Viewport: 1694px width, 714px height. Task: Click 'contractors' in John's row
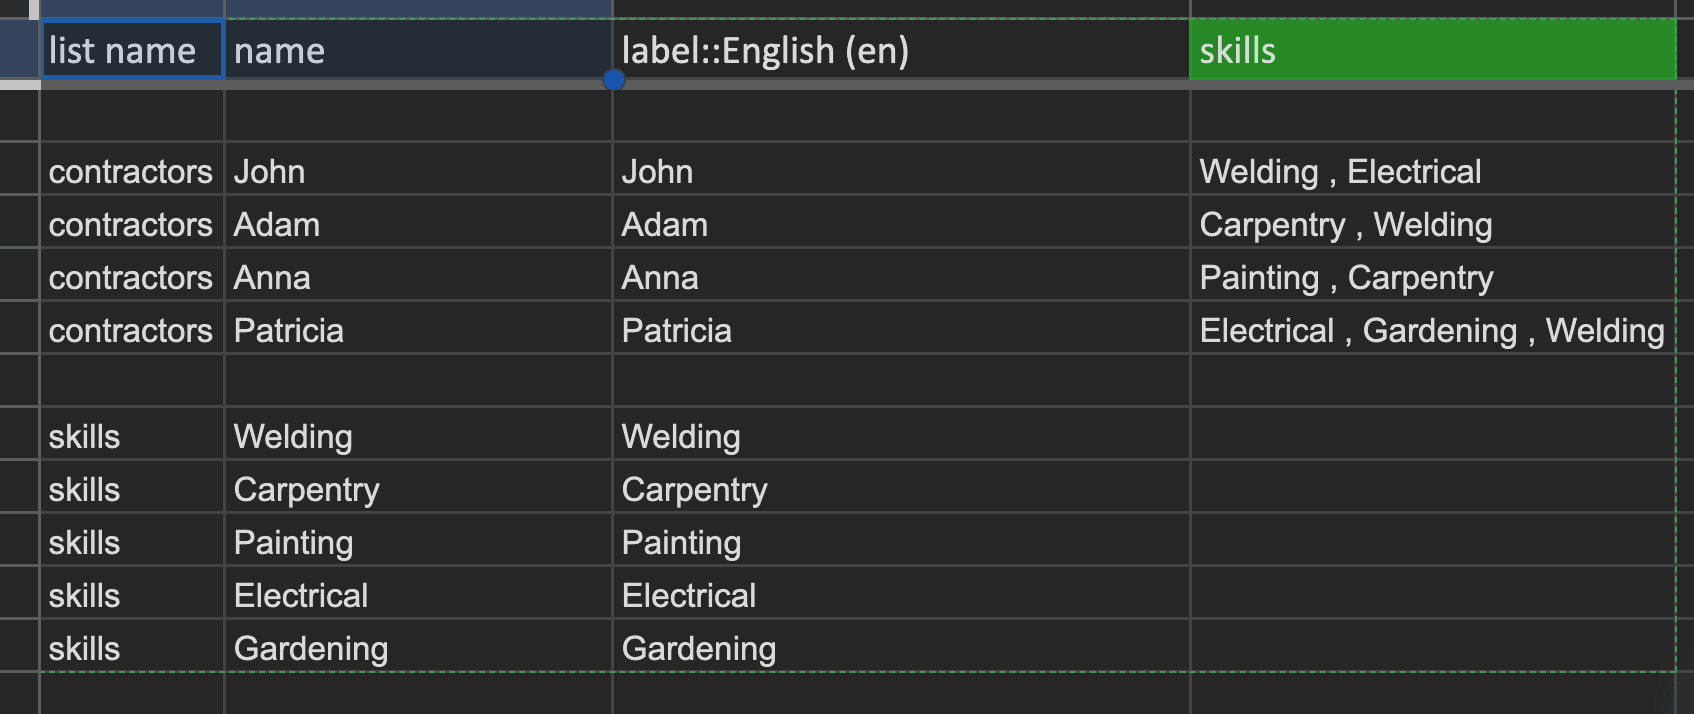(131, 171)
